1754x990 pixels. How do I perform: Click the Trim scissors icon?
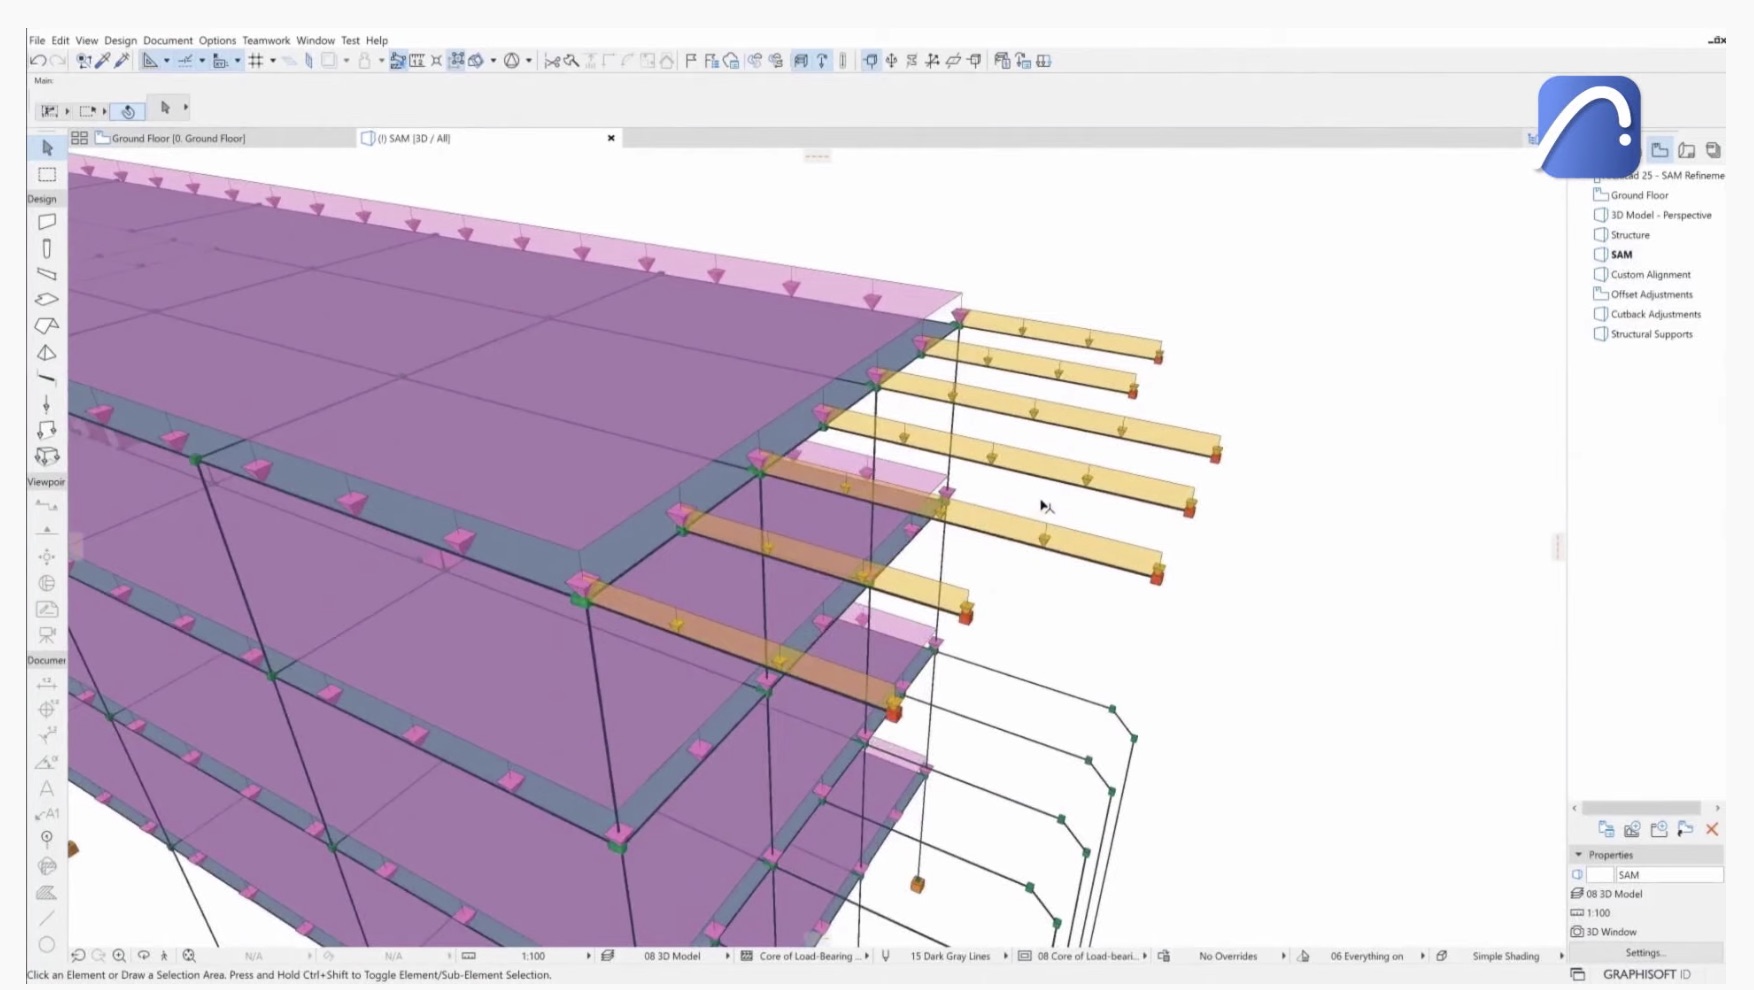click(x=552, y=61)
